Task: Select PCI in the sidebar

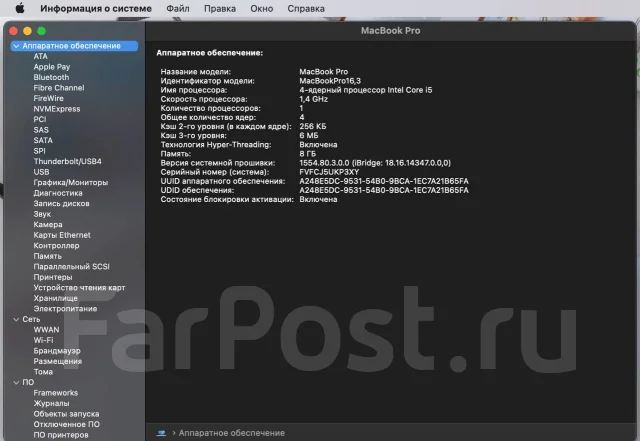Action: 40,119
